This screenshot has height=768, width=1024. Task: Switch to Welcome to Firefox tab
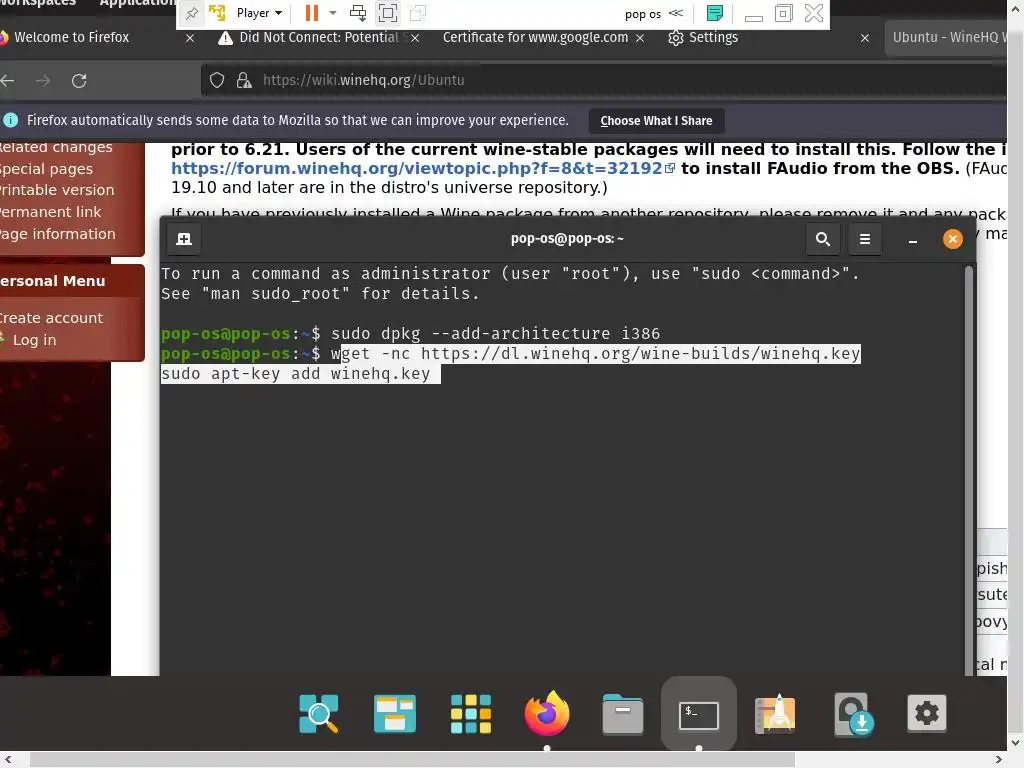pyautogui.click(x=72, y=37)
